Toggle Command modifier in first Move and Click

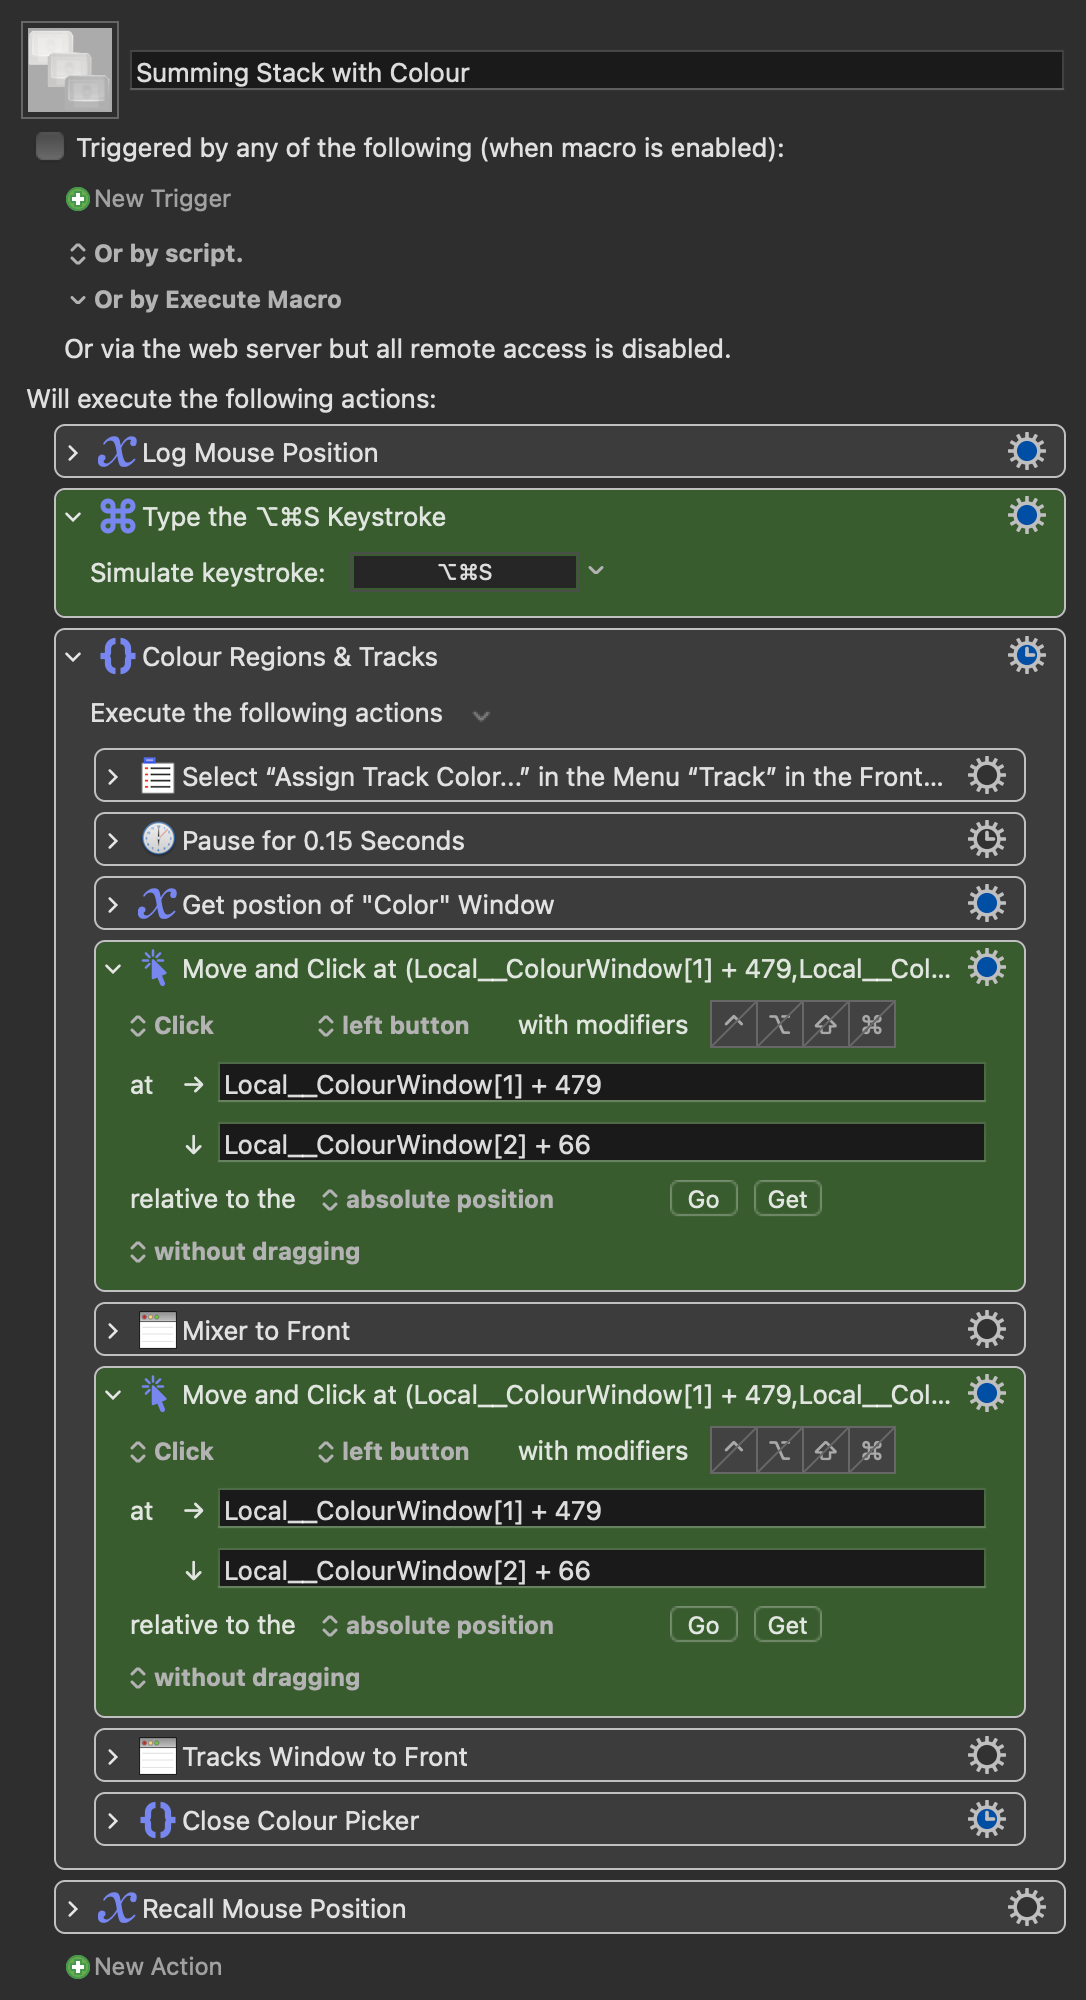pos(872,1025)
